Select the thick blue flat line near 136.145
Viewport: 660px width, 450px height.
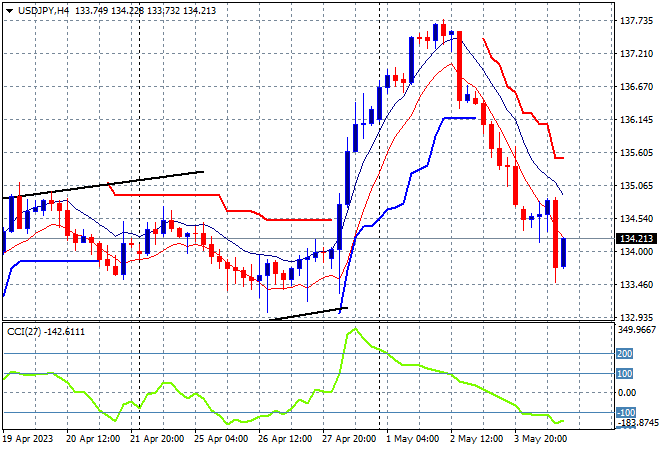(460, 118)
